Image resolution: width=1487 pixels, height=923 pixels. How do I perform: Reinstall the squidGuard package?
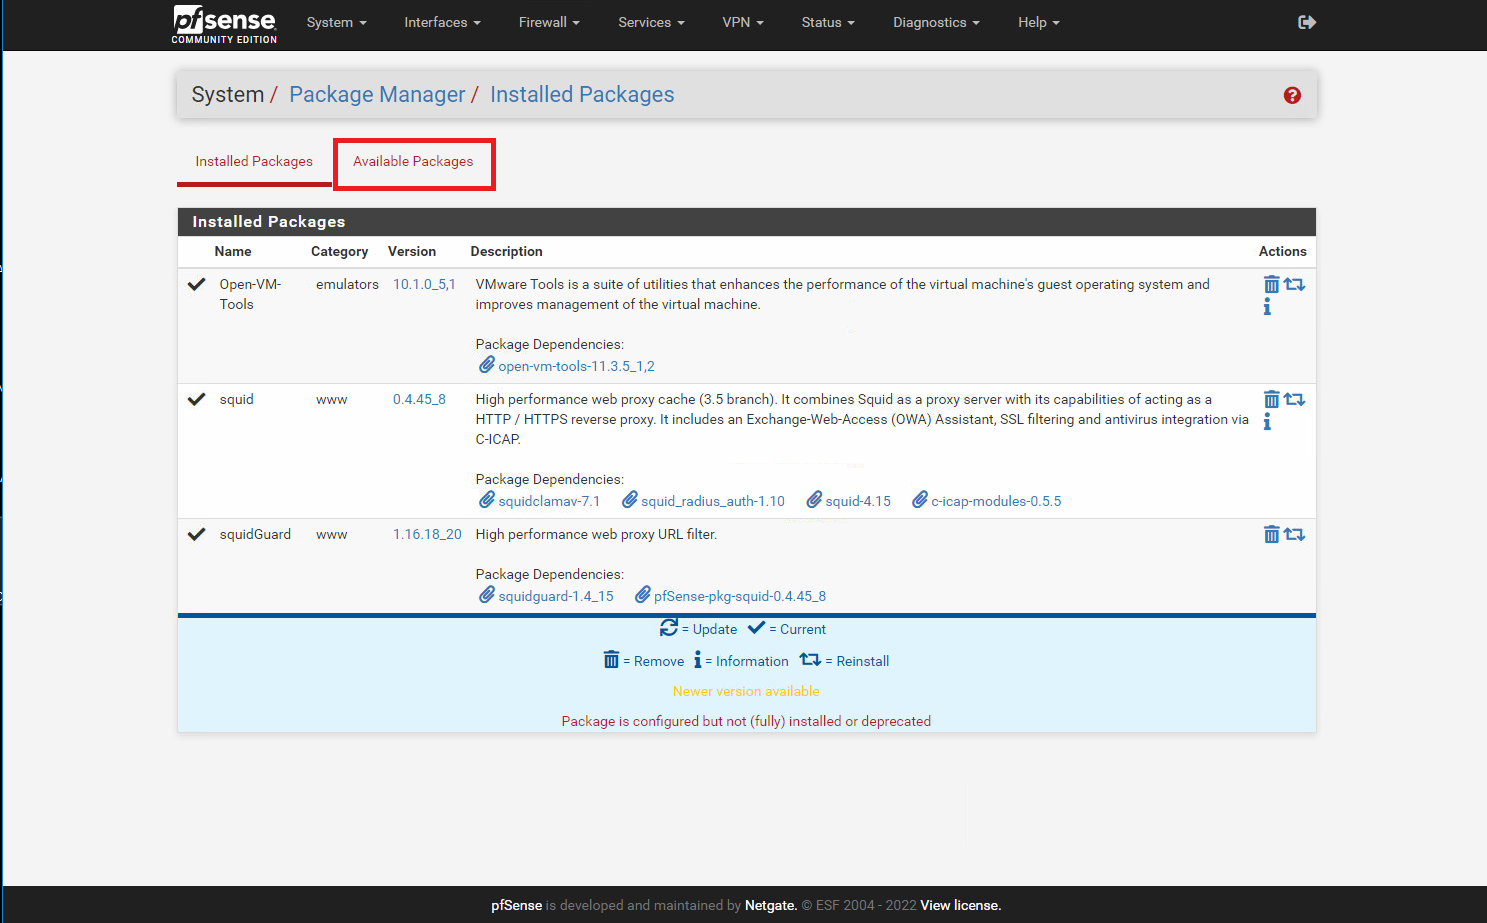pos(1294,535)
